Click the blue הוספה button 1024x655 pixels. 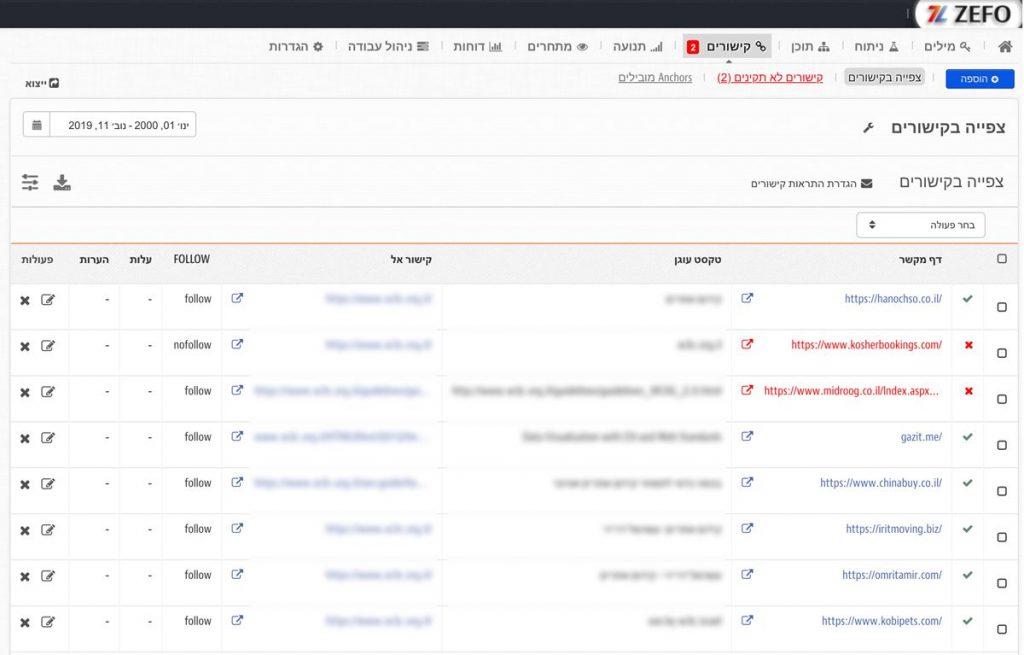pos(979,79)
